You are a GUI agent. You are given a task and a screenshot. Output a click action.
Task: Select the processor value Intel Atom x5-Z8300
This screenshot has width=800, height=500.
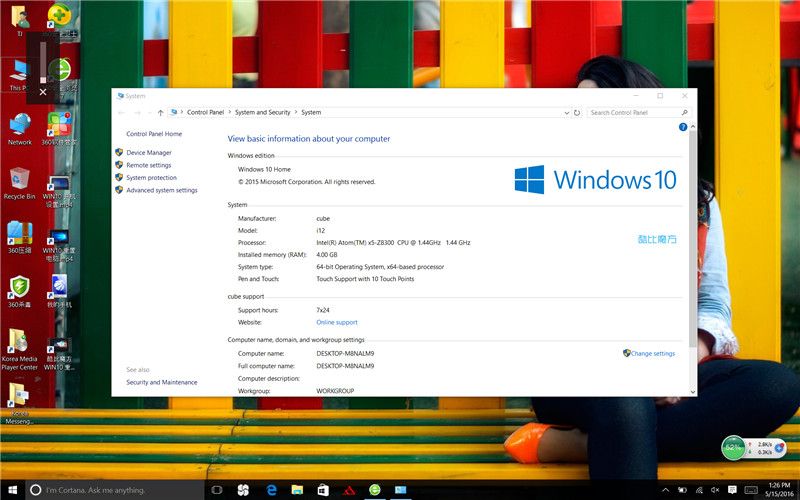393,243
